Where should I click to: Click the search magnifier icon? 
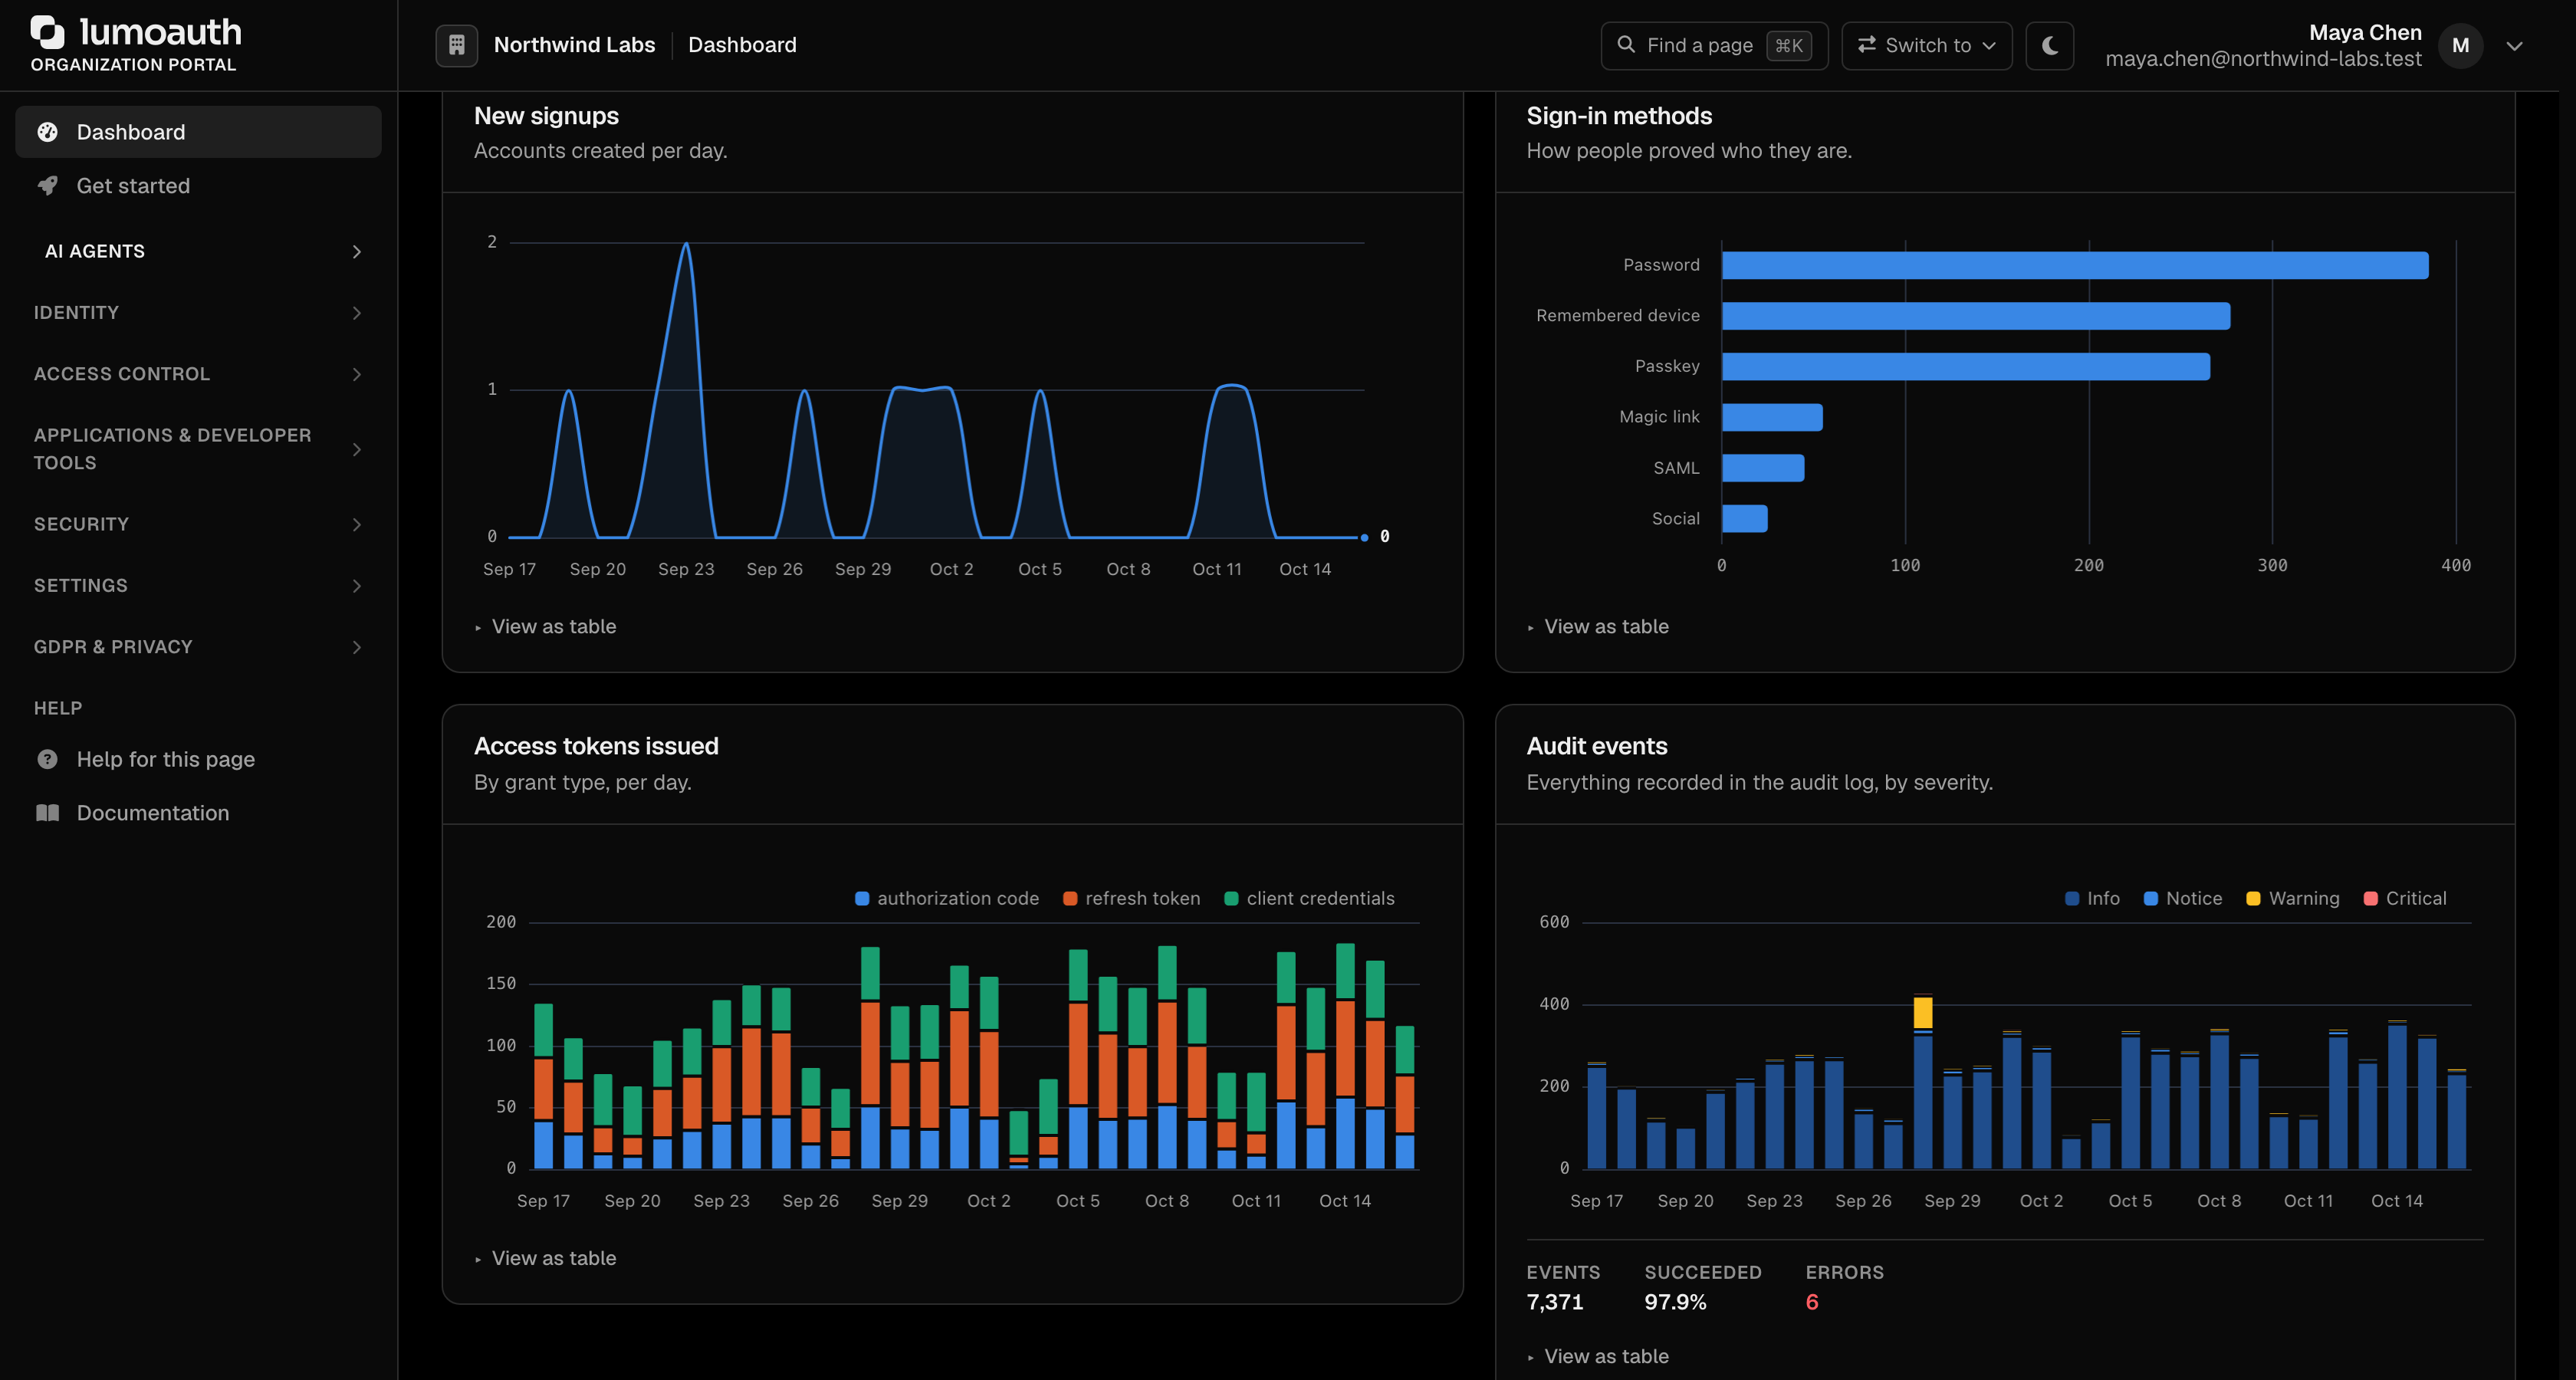pyautogui.click(x=1626, y=45)
